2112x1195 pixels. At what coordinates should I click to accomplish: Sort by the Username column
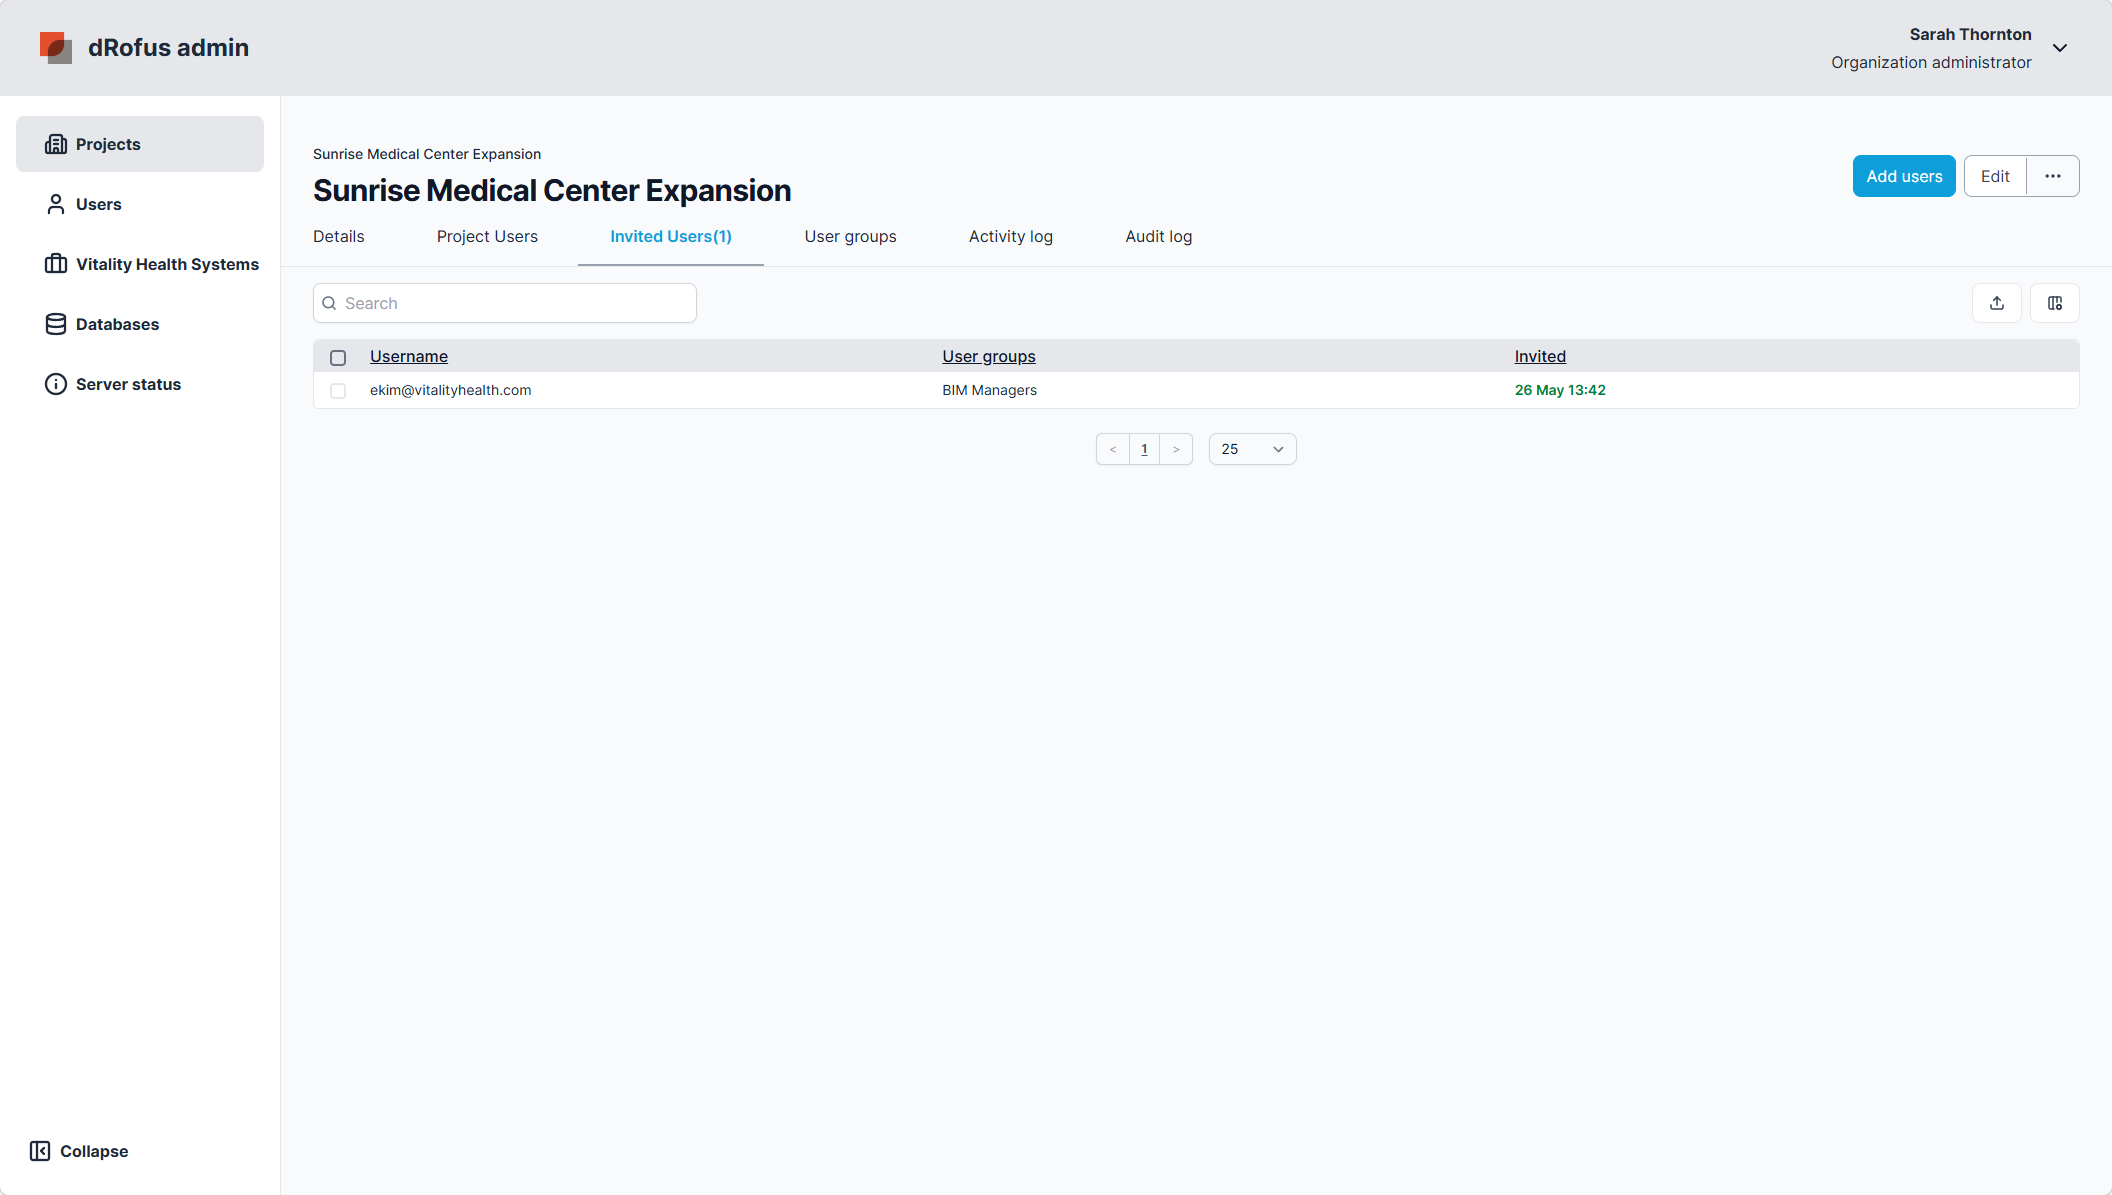(x=409, y=356)
